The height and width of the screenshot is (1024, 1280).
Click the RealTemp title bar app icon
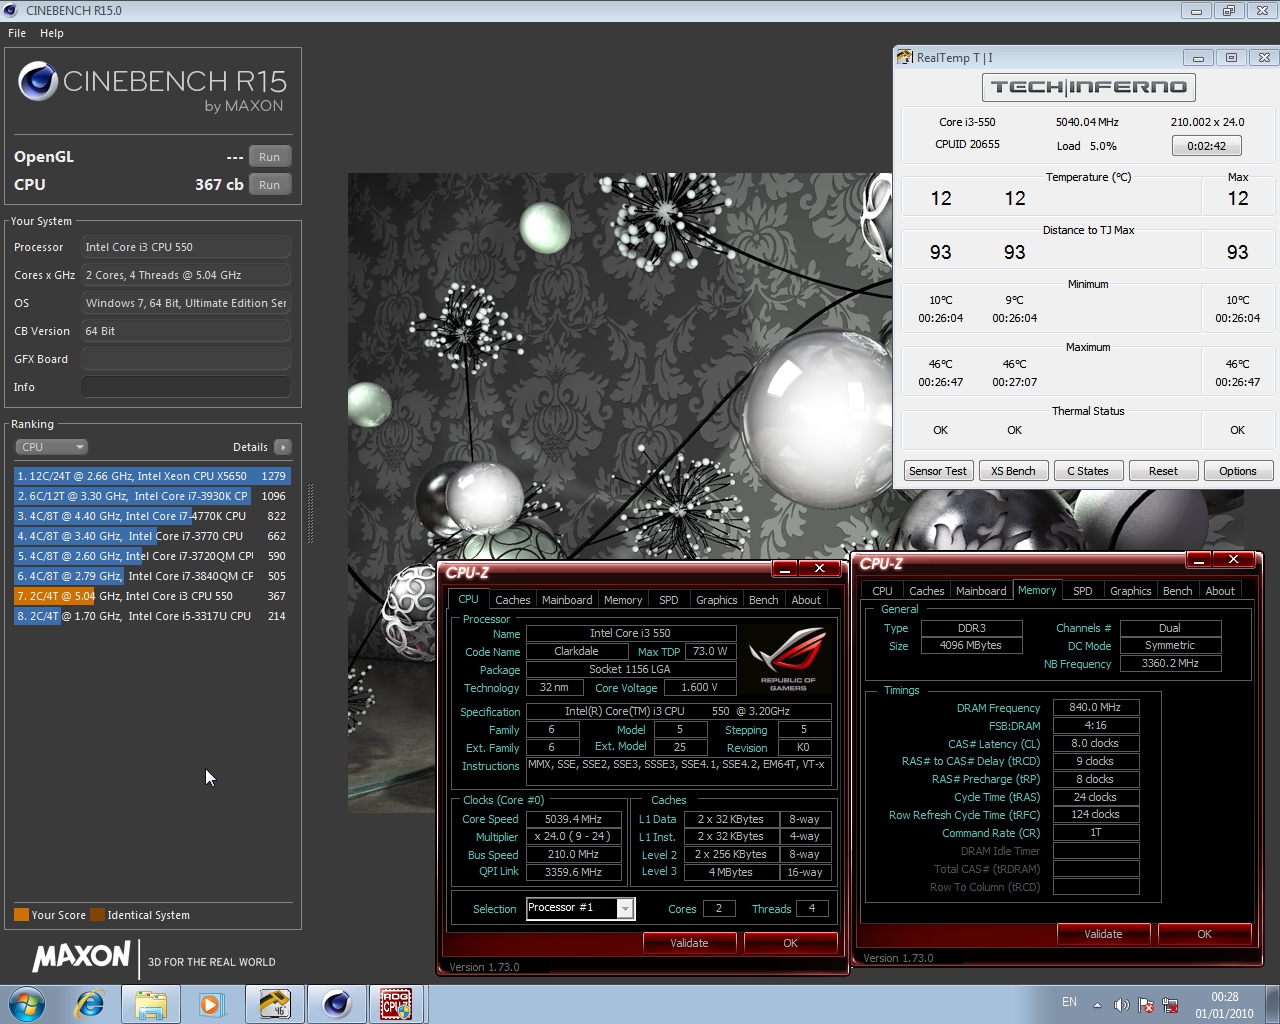coord(905,57)
